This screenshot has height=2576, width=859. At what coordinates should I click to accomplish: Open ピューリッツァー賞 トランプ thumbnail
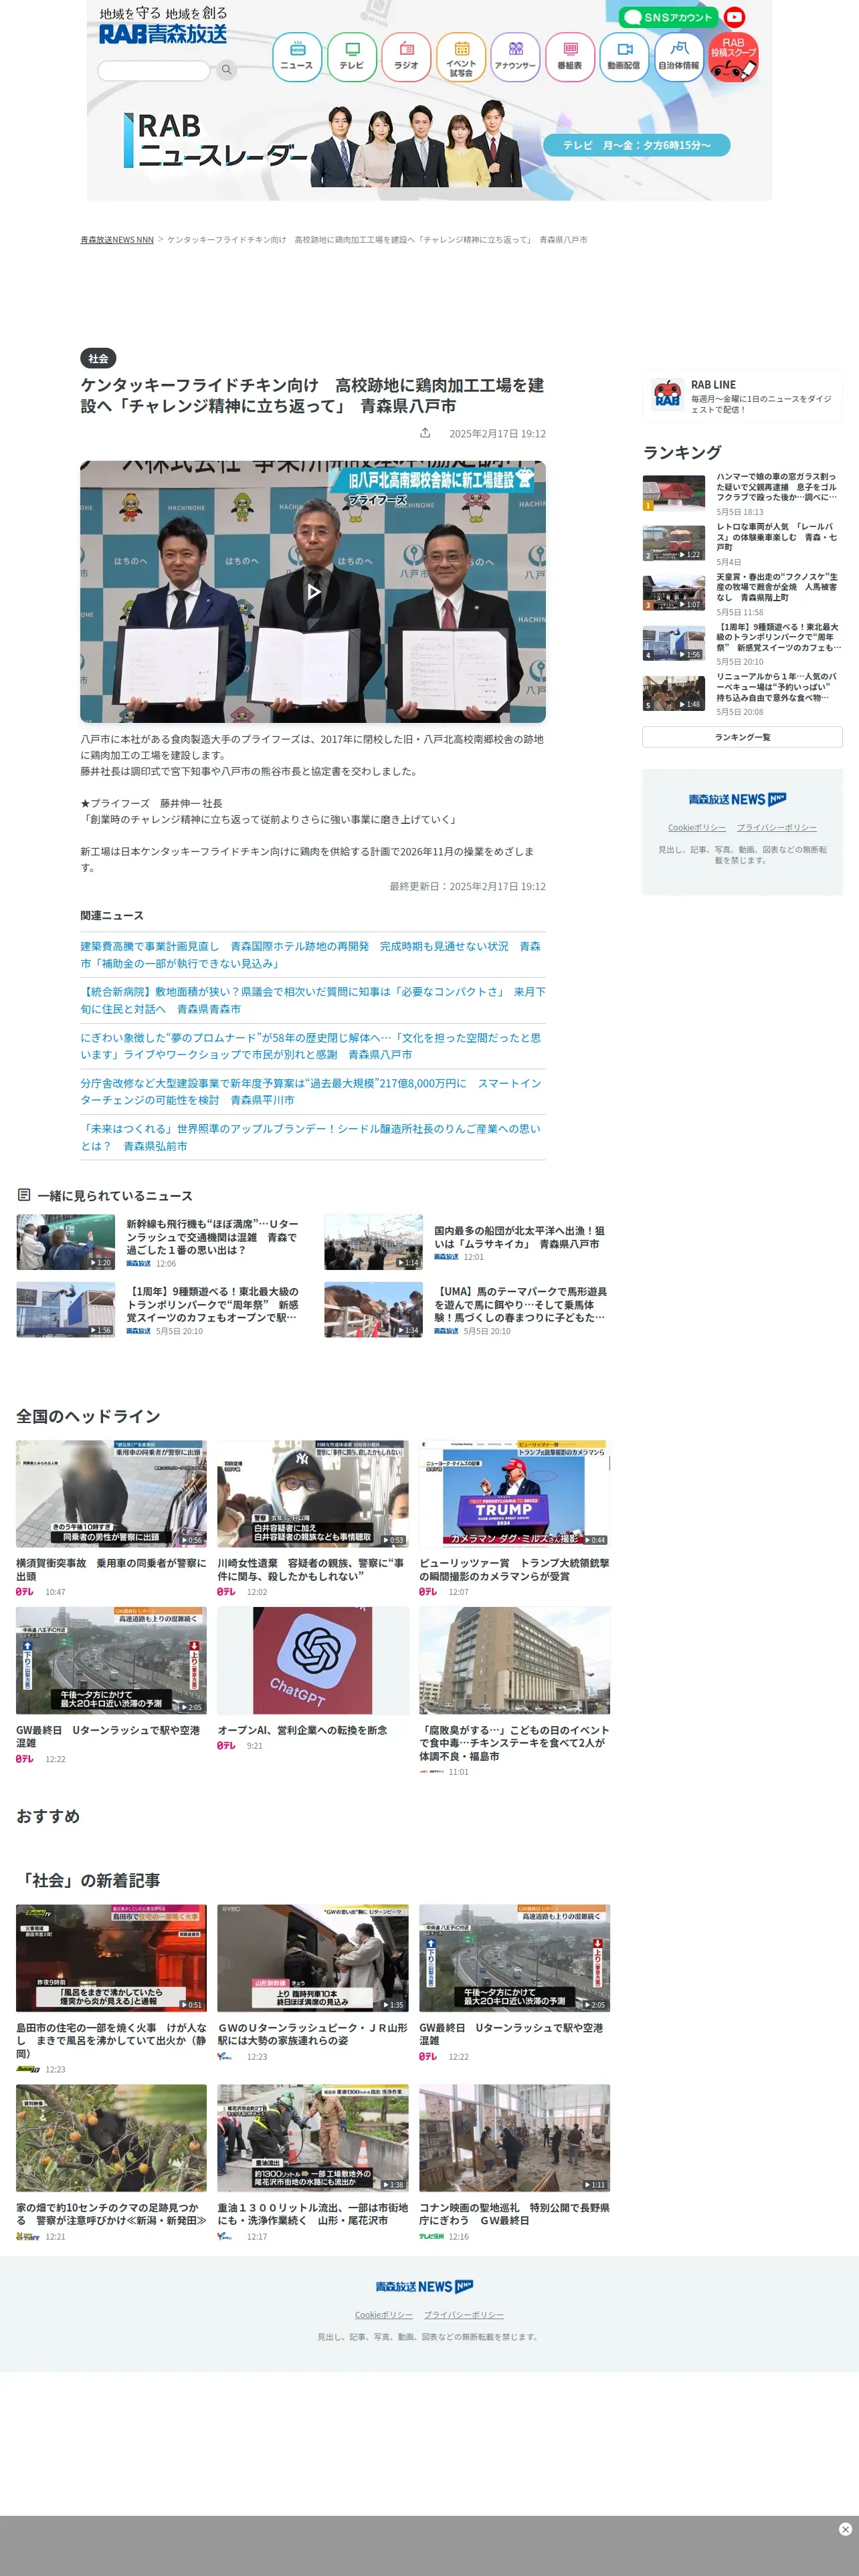(514, 1494)
